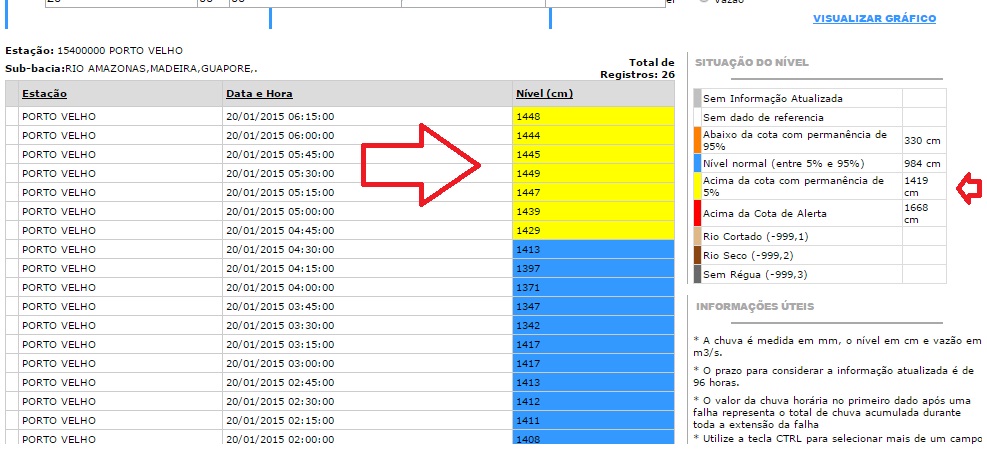This screenshot has height=454, width=987.
Task: Sort by Nível (cm) column header
Action: pyautogui.click(x=544, y=94)
